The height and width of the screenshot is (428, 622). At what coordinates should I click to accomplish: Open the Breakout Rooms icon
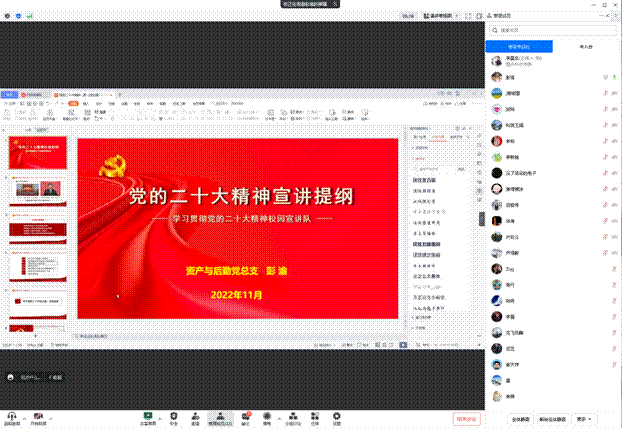tap(293, 418)
